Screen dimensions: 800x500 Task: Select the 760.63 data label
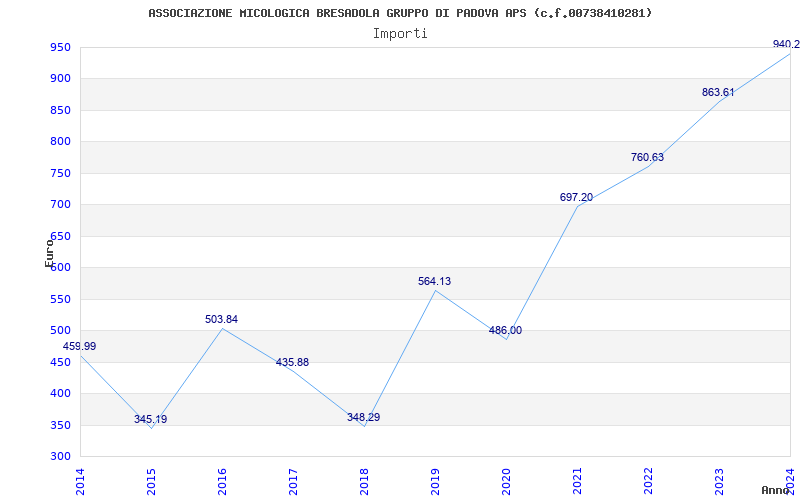647,158
